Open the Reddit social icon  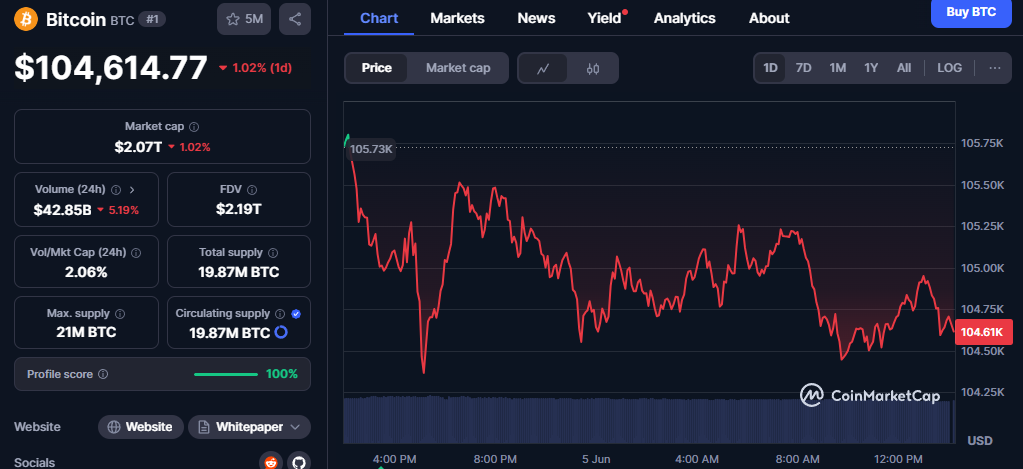(x=271, y=462)
